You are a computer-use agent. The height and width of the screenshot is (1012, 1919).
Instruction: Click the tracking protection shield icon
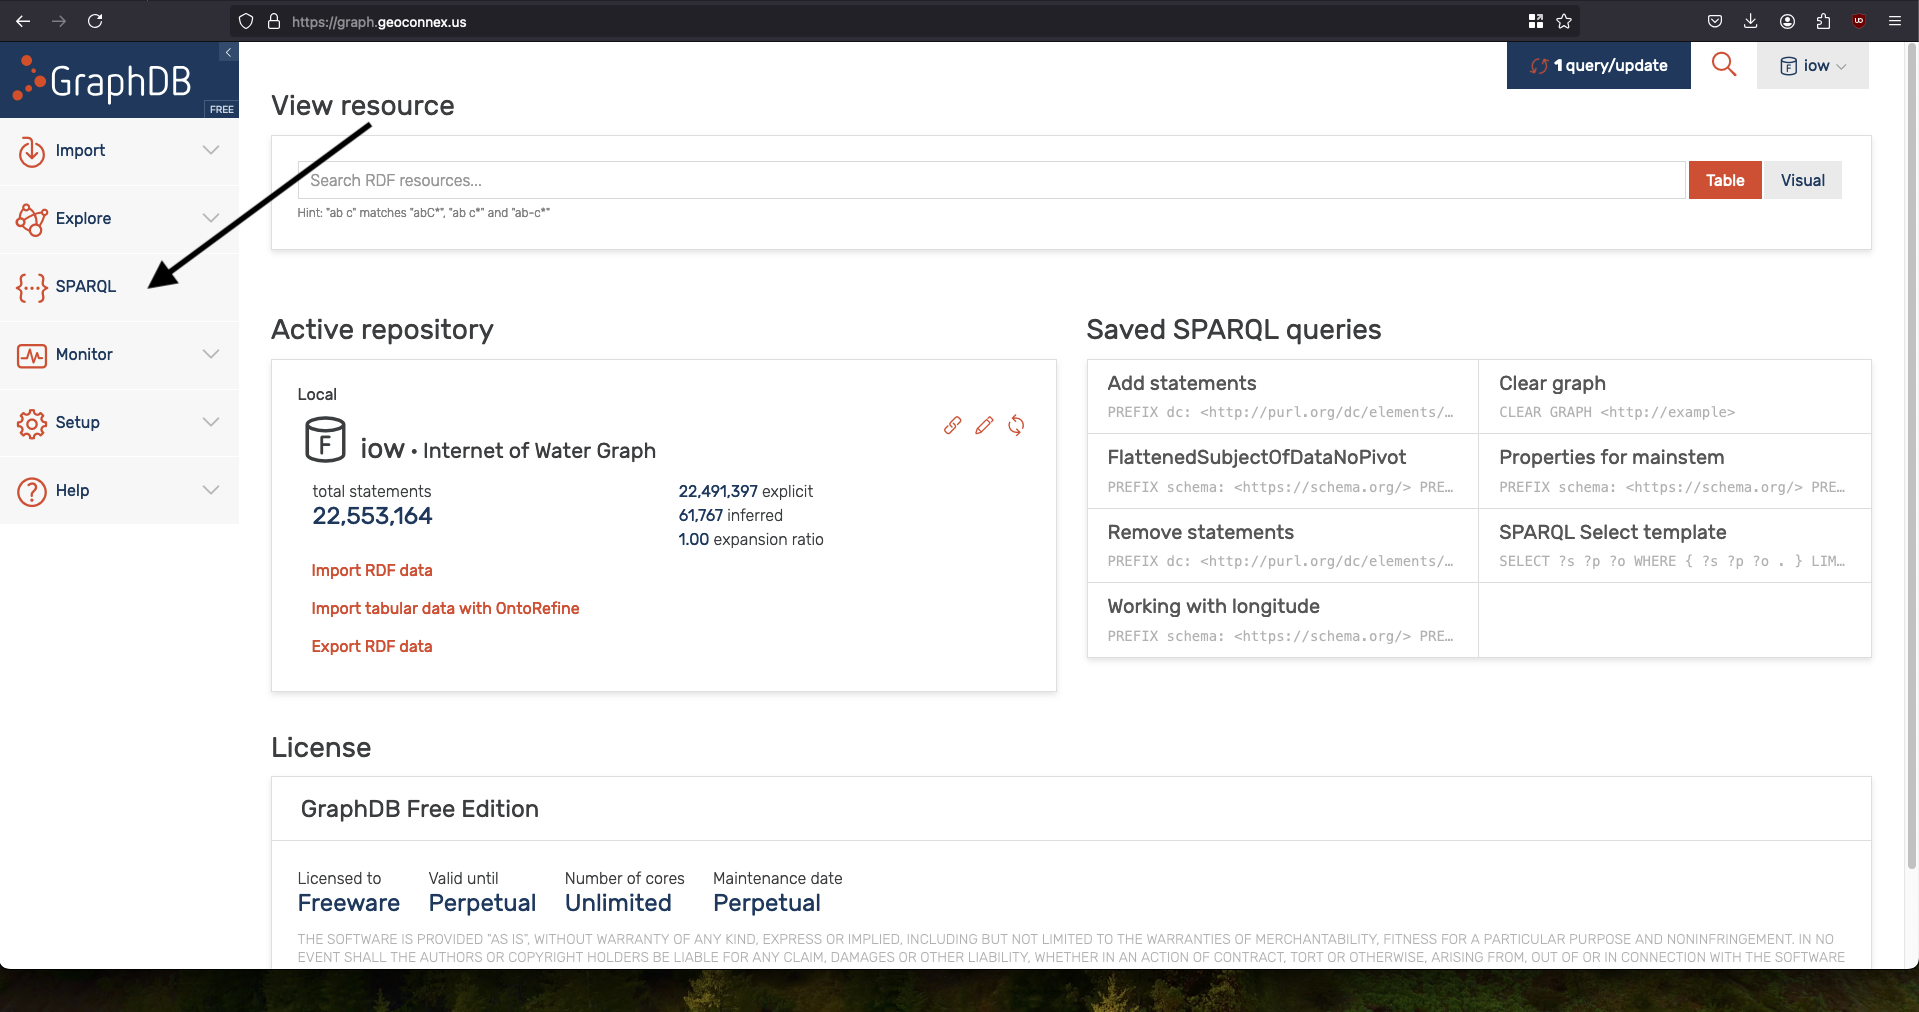pos(246,21)
